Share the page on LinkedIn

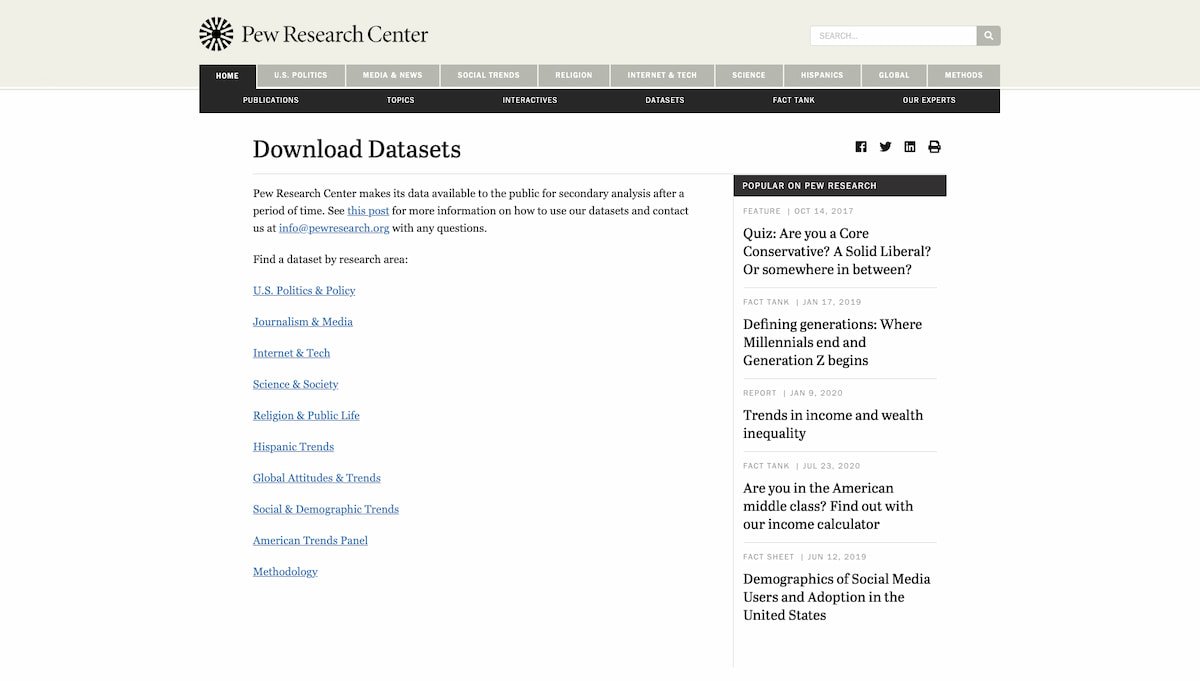(x=909, y=146)
